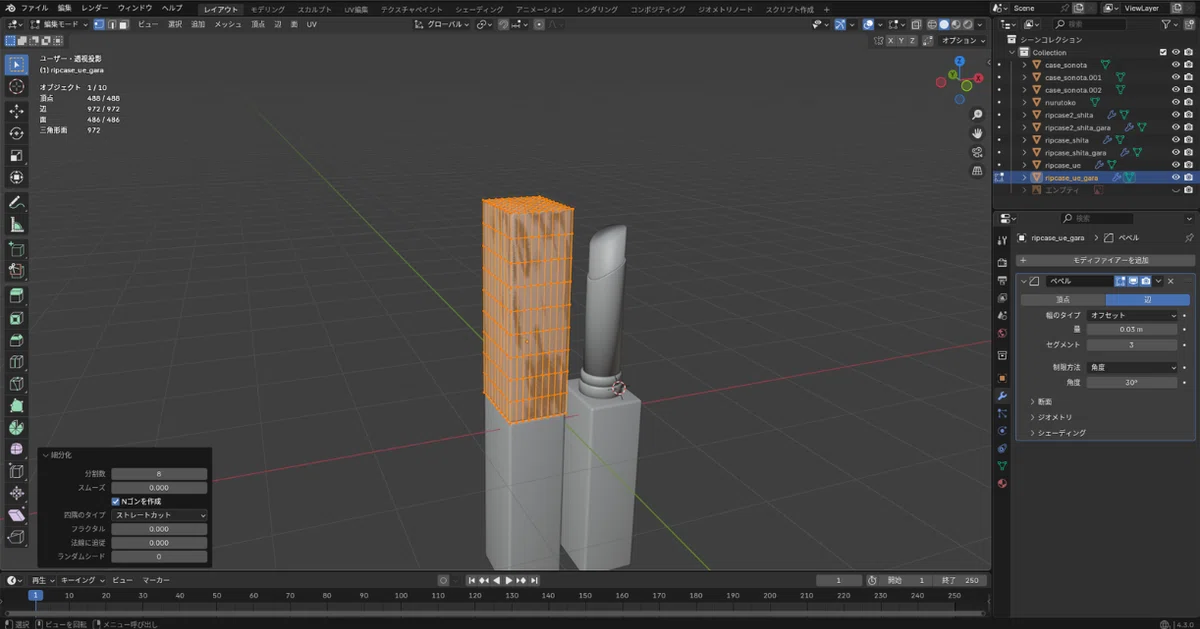Expand the ジオメトリ subpanel
This screenshot has height=629, width=1200.
point(1050,417)
